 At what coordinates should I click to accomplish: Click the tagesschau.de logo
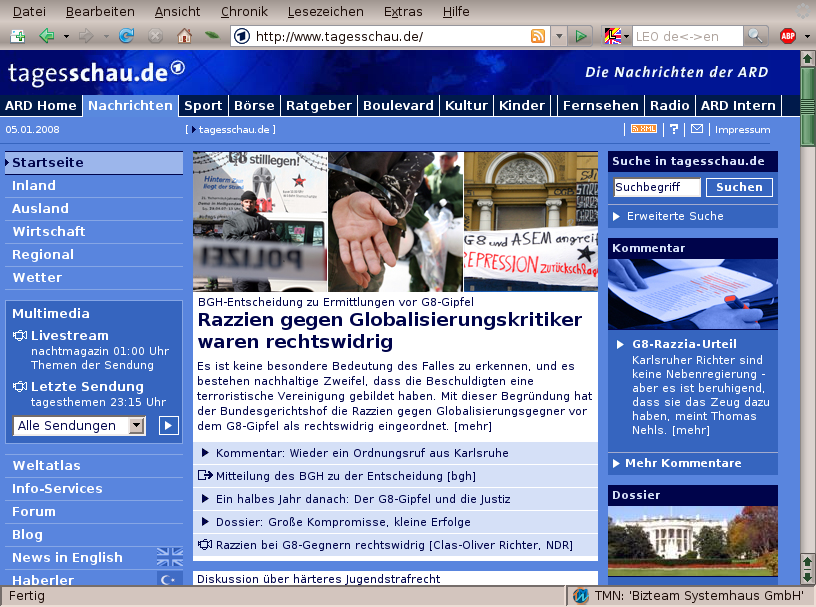96,73
